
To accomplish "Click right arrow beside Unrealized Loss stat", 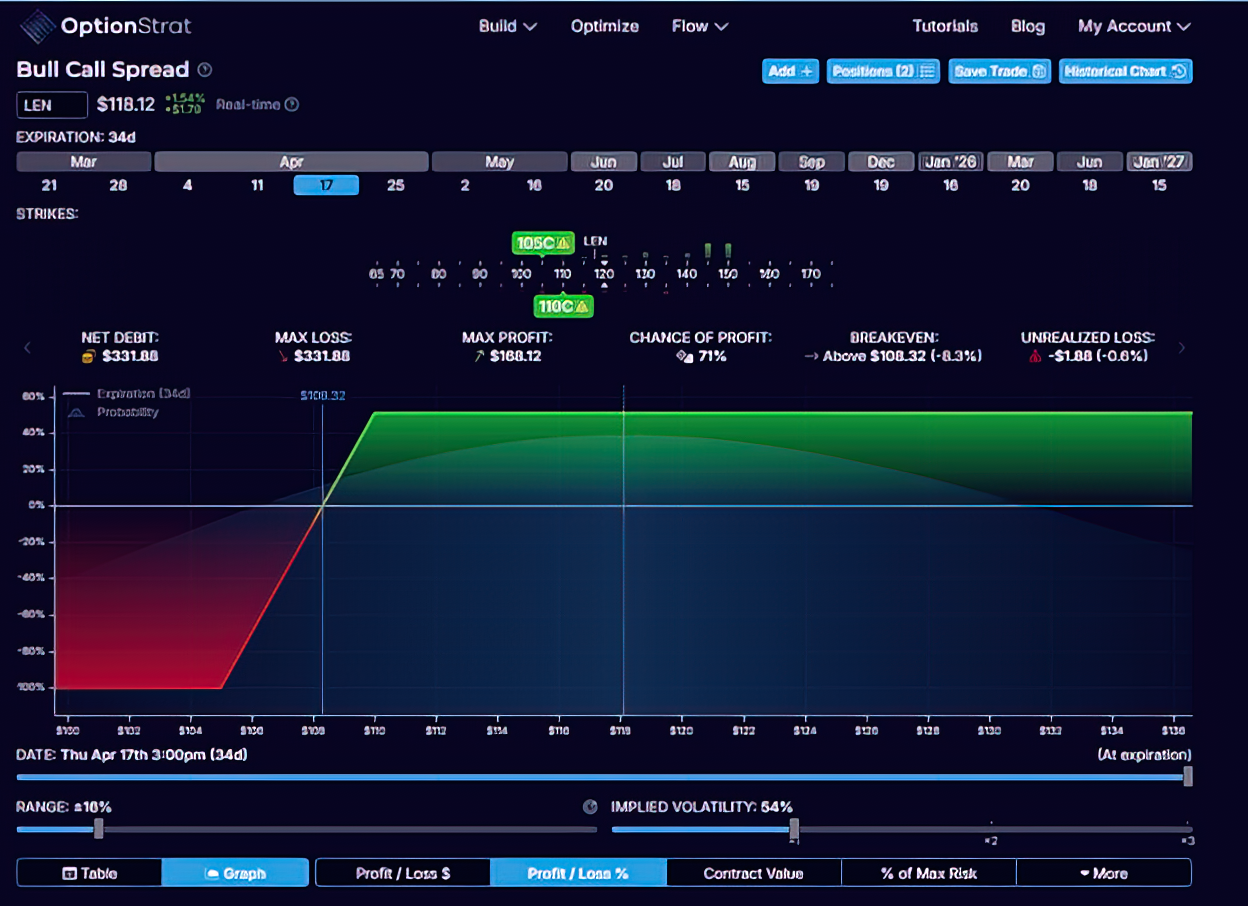I will pos(1182,347).
